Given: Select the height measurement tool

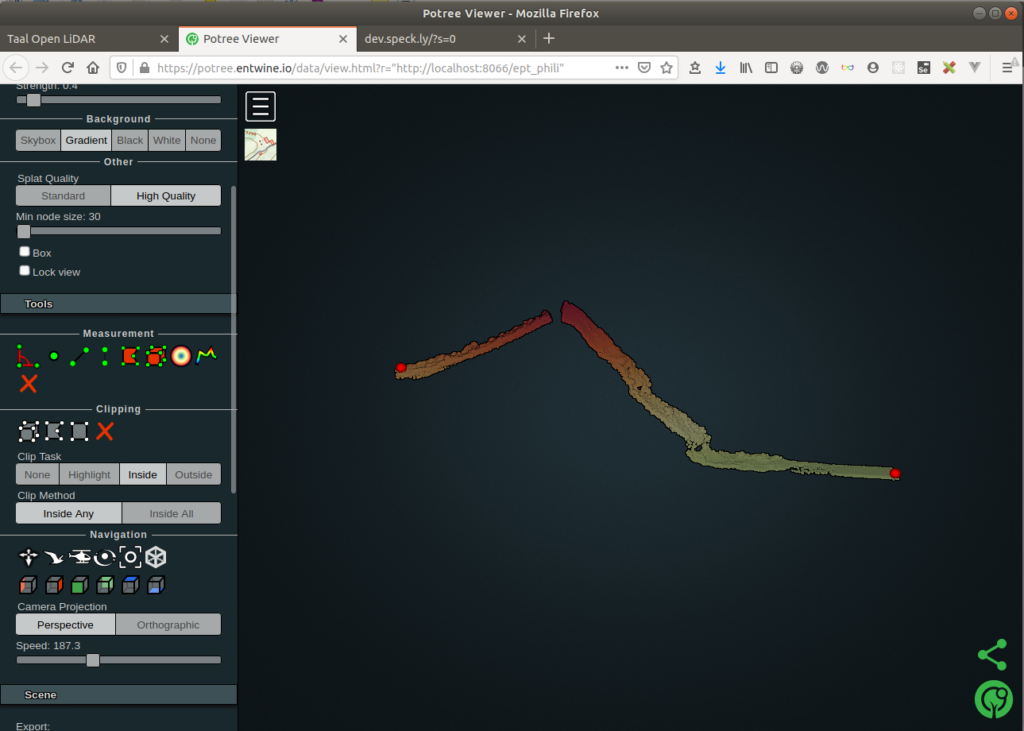Looking at the screenshot, I should [x=104, y=356].
